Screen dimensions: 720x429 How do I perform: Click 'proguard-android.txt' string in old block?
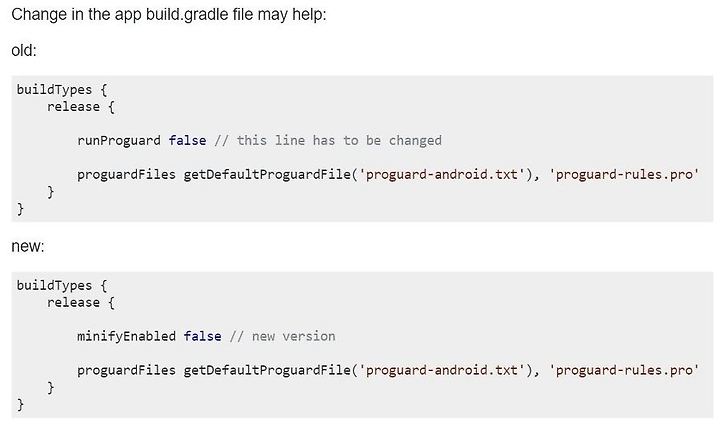click(442, 175)
